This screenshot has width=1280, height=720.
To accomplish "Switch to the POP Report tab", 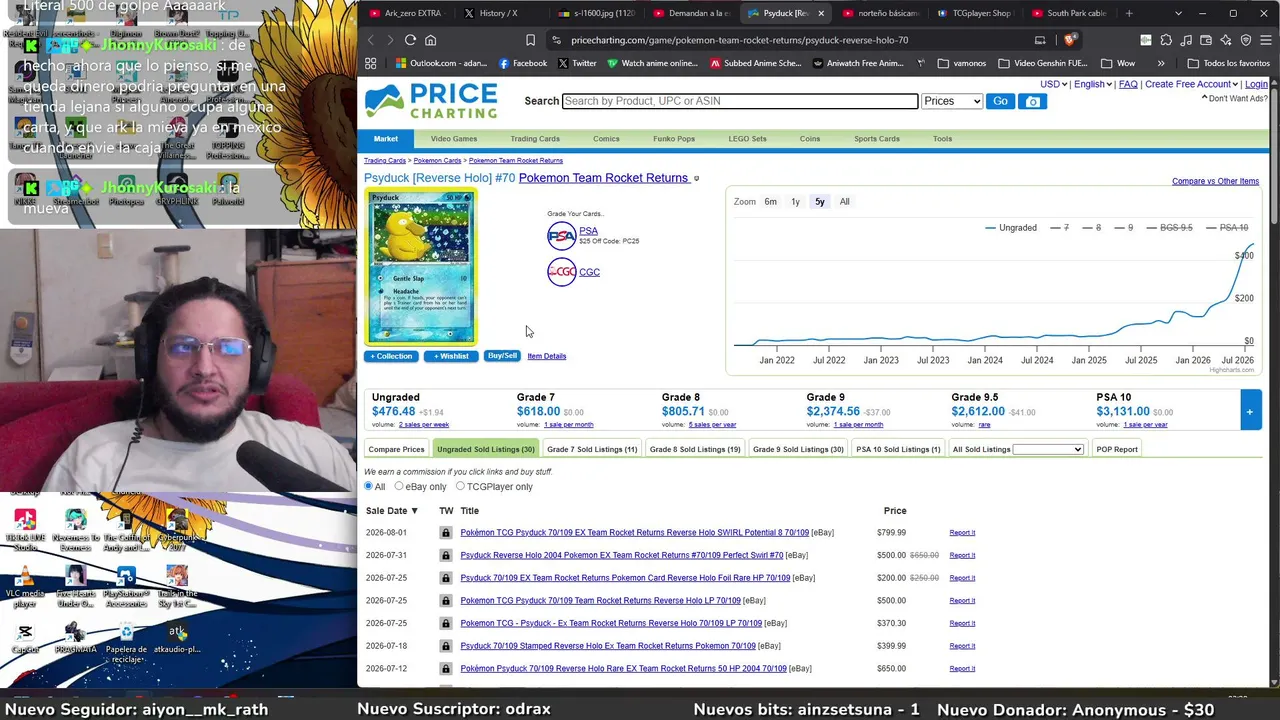I will [1117, 449].
